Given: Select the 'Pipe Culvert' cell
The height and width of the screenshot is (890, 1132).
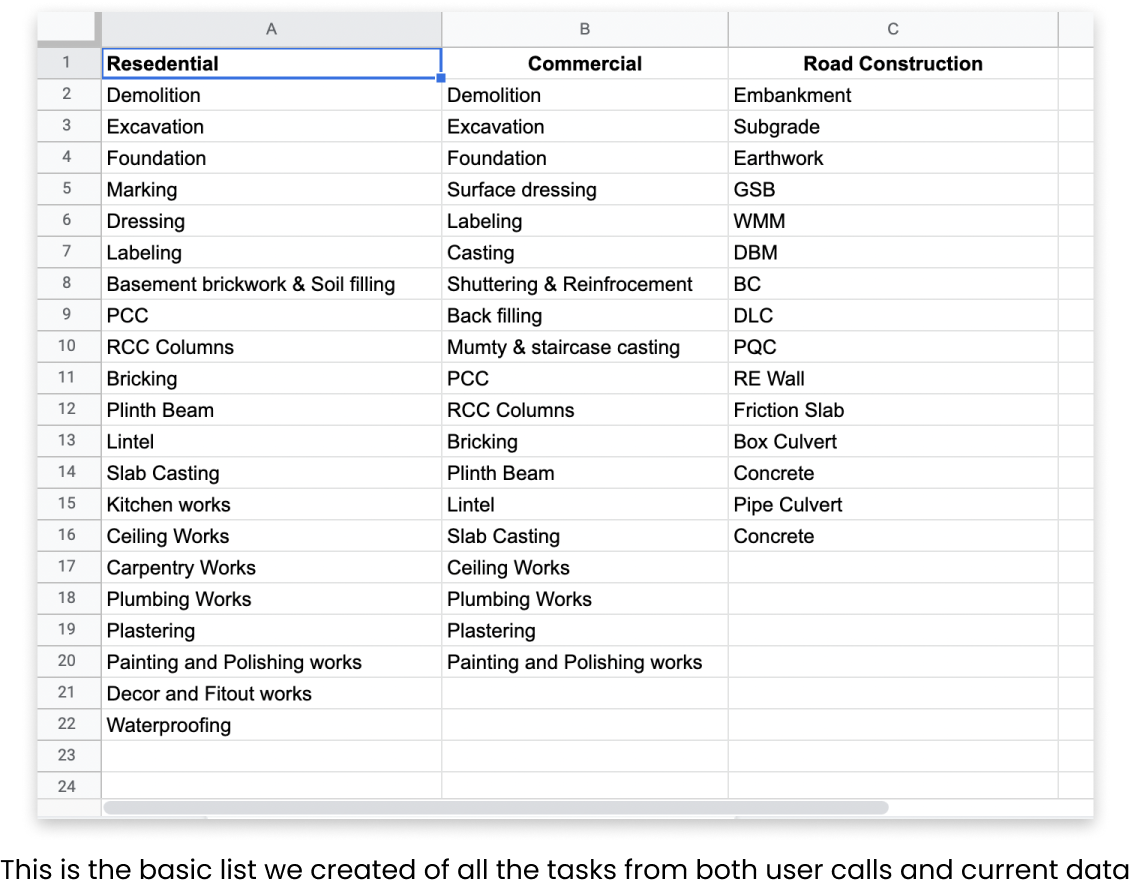Looking at the screenshot, I should pyautogui.click(x=788, y=505).
